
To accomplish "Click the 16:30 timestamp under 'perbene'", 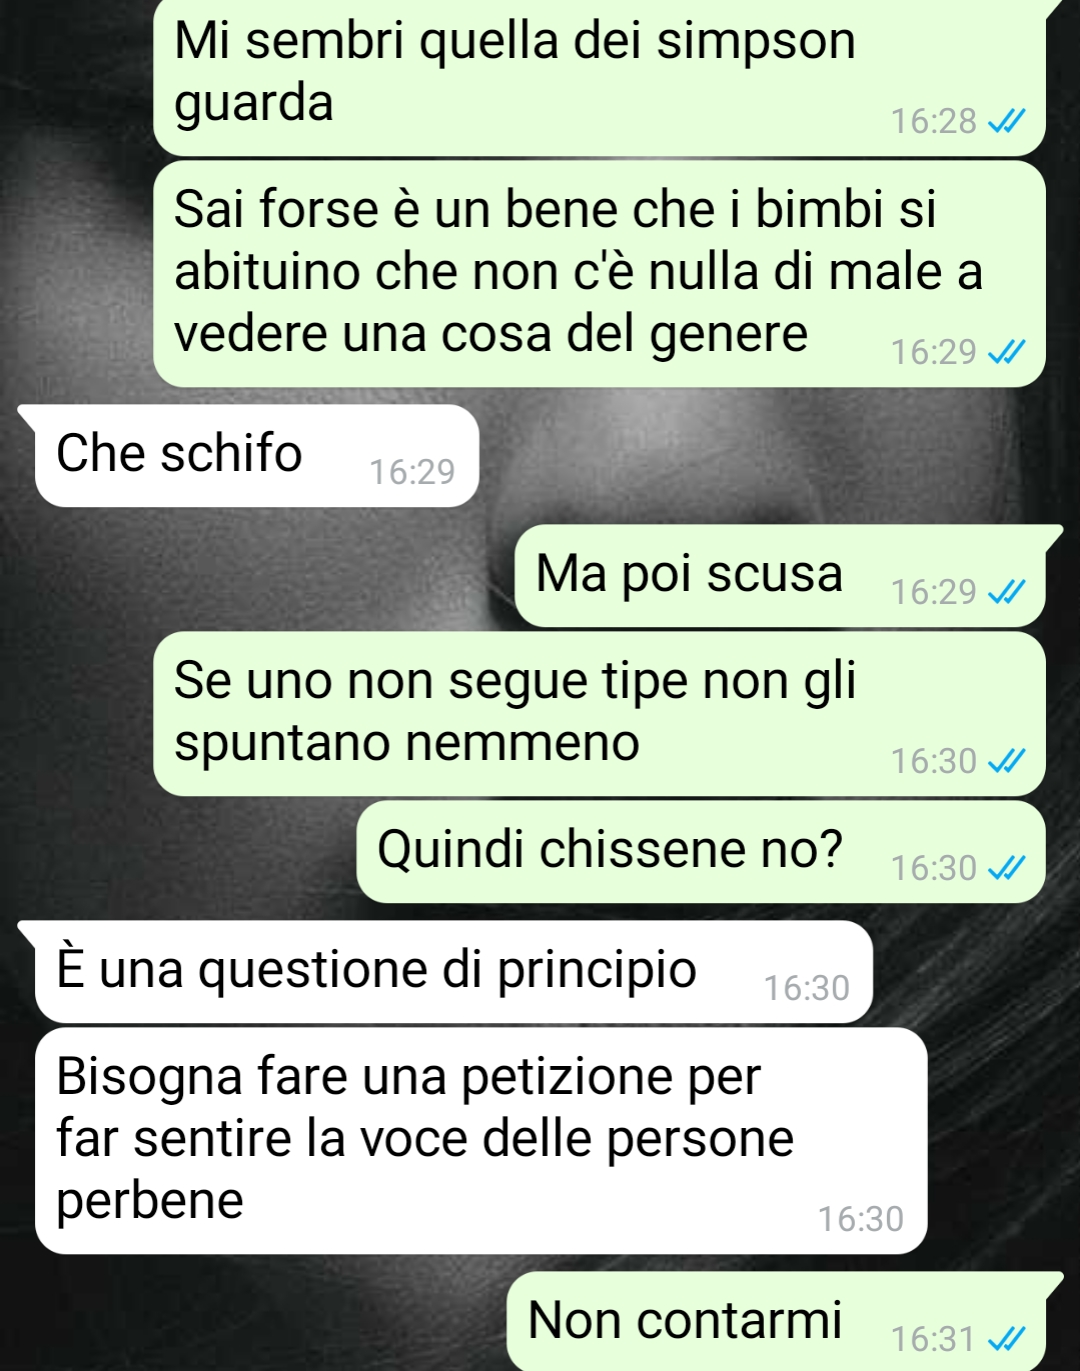I will pyautogui.click(x=860, y=1219).
